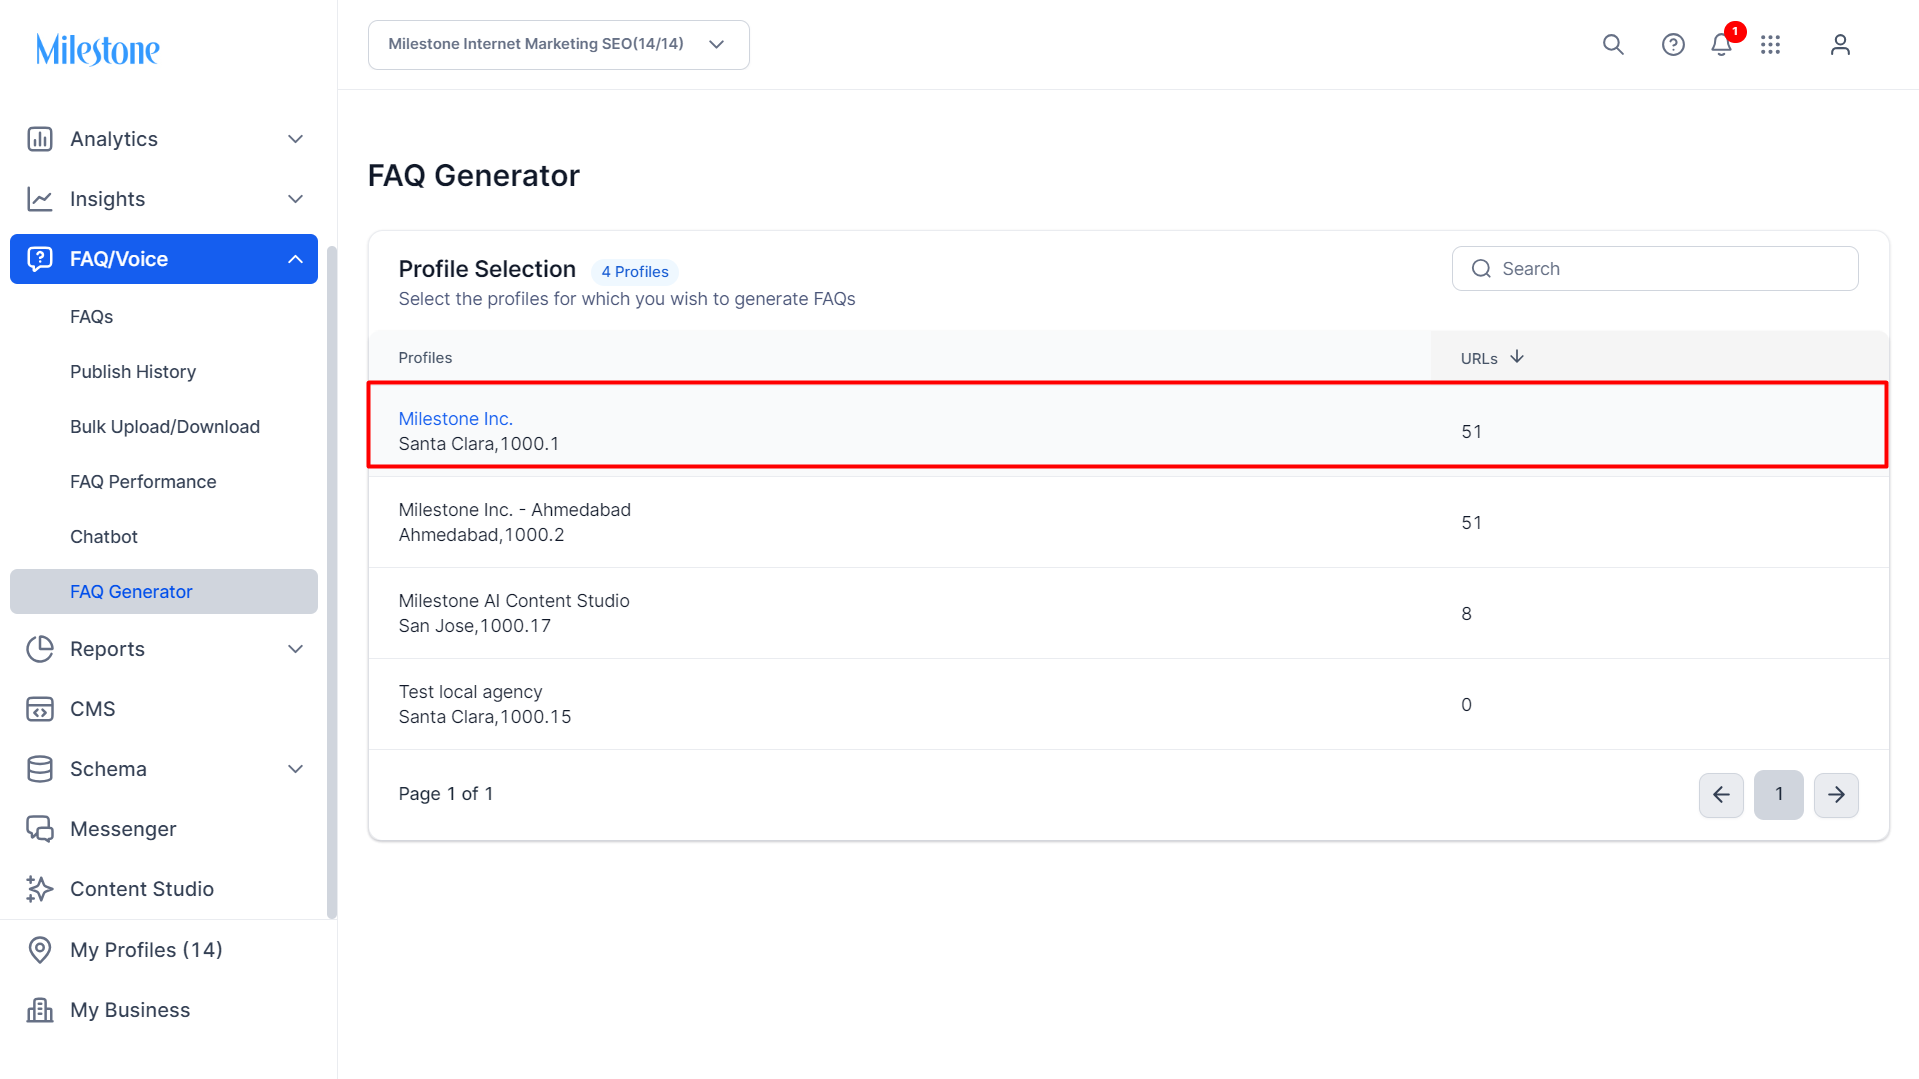The width and height of the screenshot is (1919, 1079).
Task: Collapse the FAQ/Voice menu chevron
Action: [295, 259]
